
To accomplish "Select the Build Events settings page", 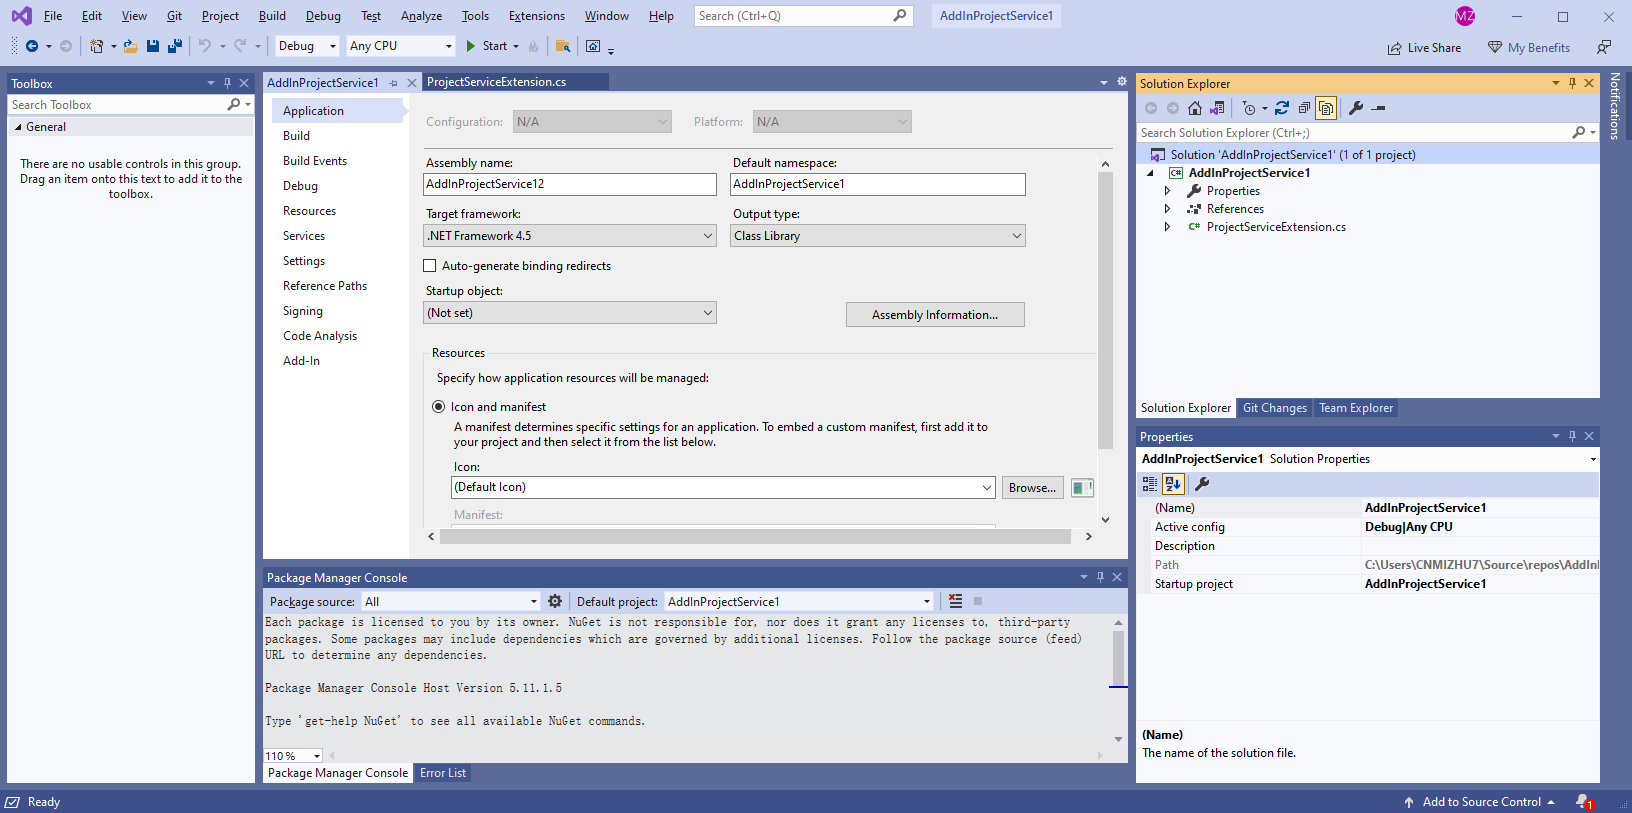I will [315, 161].
